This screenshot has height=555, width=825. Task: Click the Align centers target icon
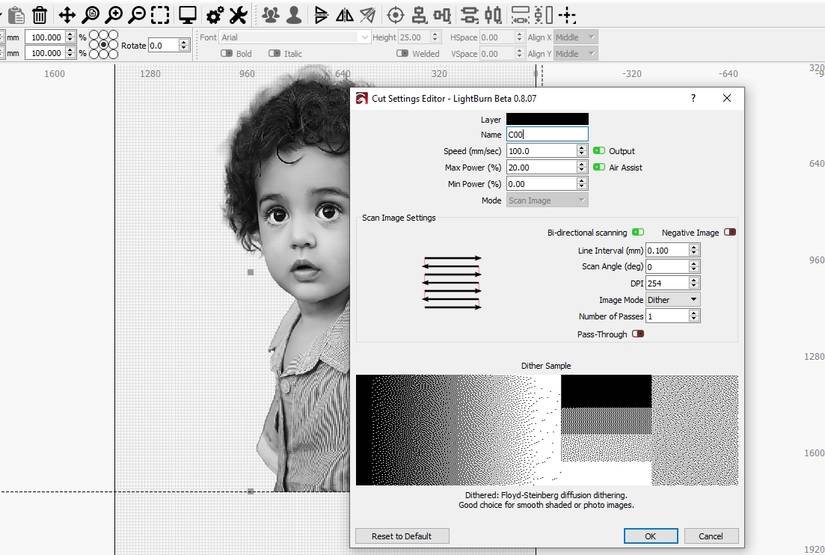[x=395, y=15]
